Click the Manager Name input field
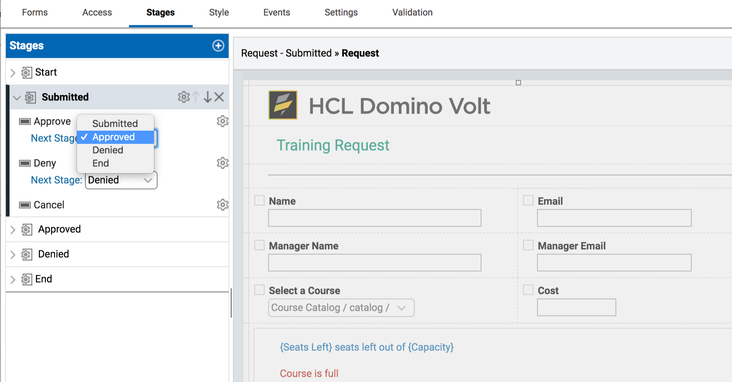 pyautogui.click(x=374, y=263)
